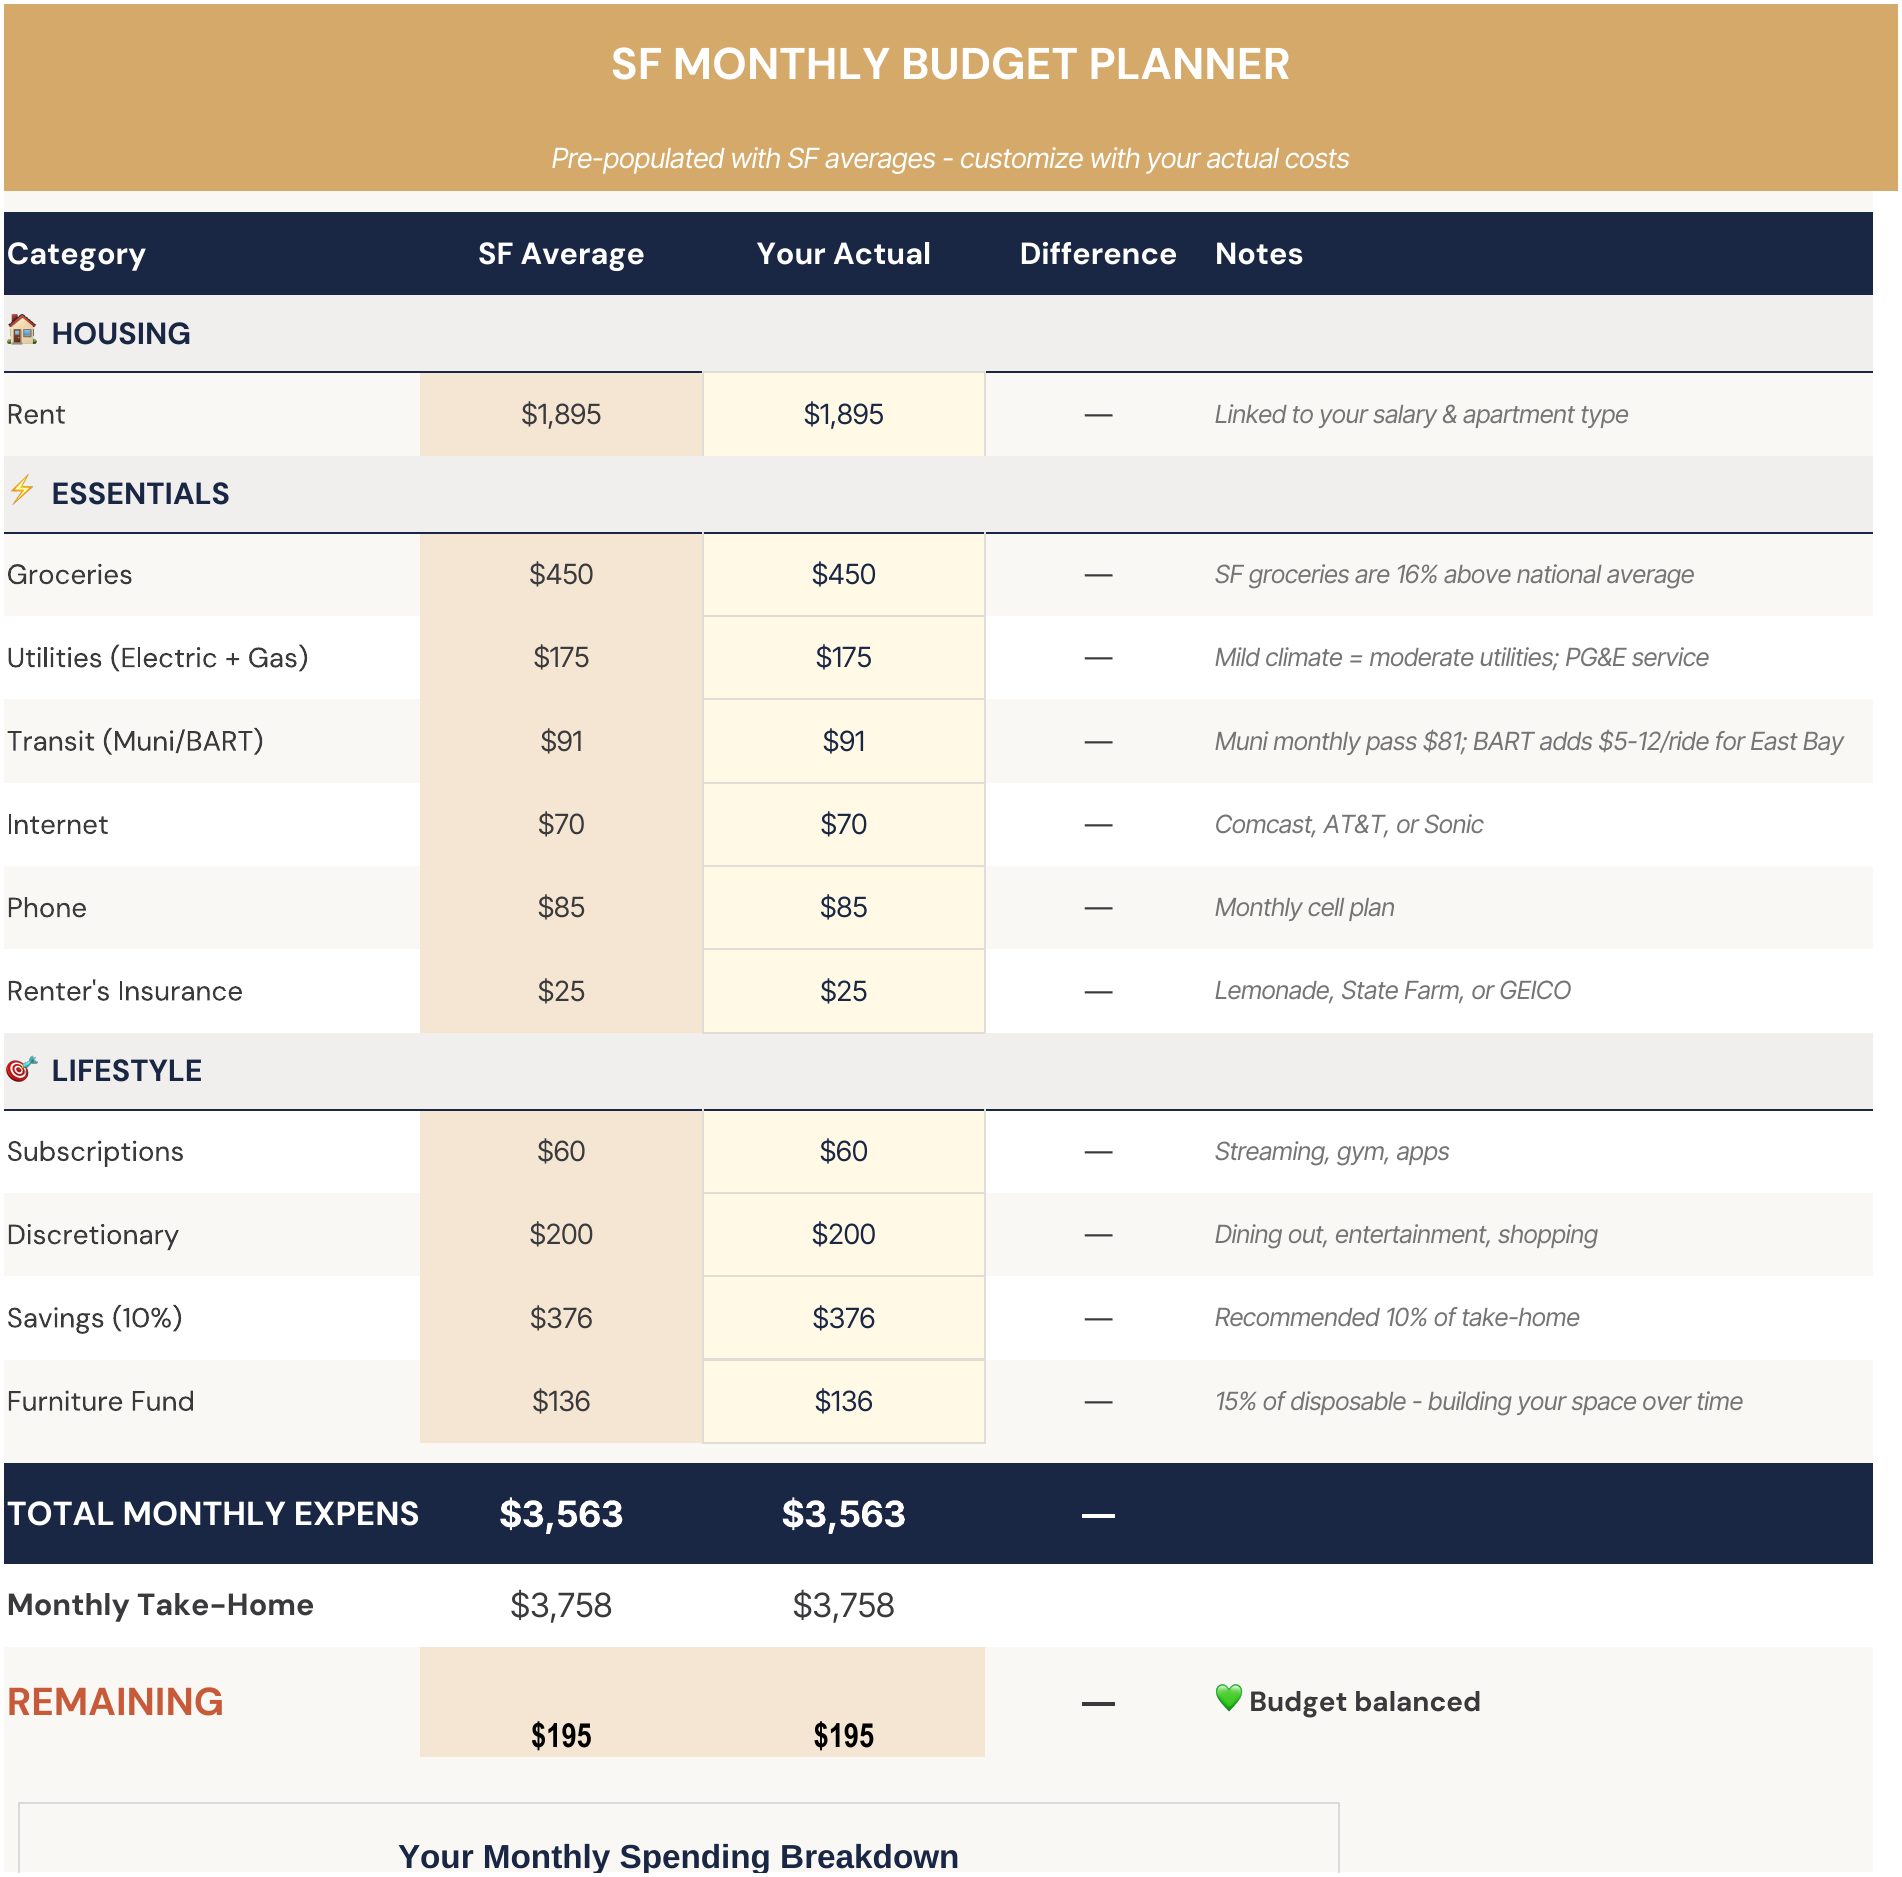Click the note "Recommended 10% of take-home"
Screen dimensions: 1902x1877
coord(1397,1318)
